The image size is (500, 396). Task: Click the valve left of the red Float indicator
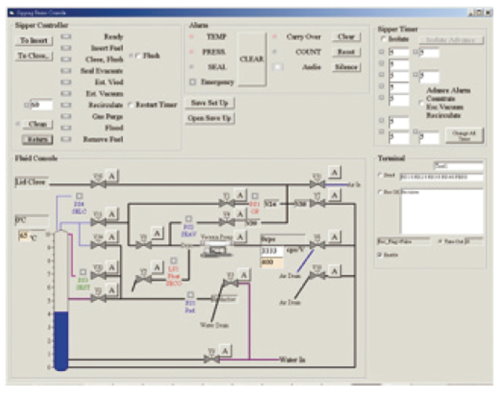click(x=143, y=279)
